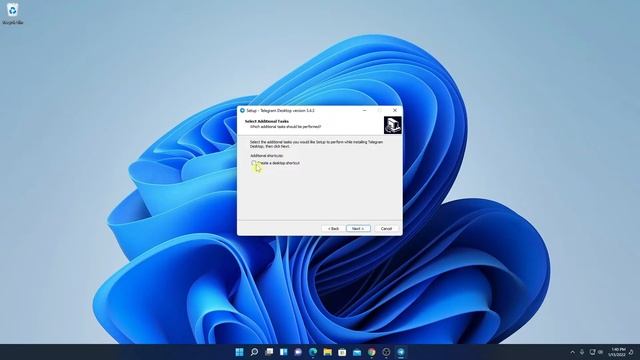
Task: Minimize the Telegram Setup dialog
Action: coord(364,110)
